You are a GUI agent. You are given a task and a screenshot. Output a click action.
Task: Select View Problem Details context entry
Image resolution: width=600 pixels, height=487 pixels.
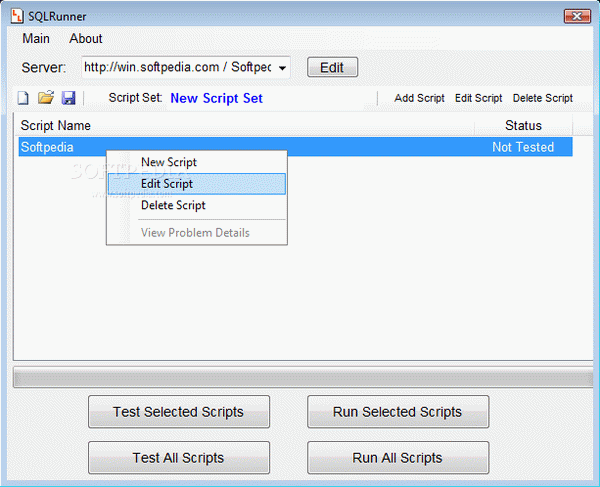197,233
